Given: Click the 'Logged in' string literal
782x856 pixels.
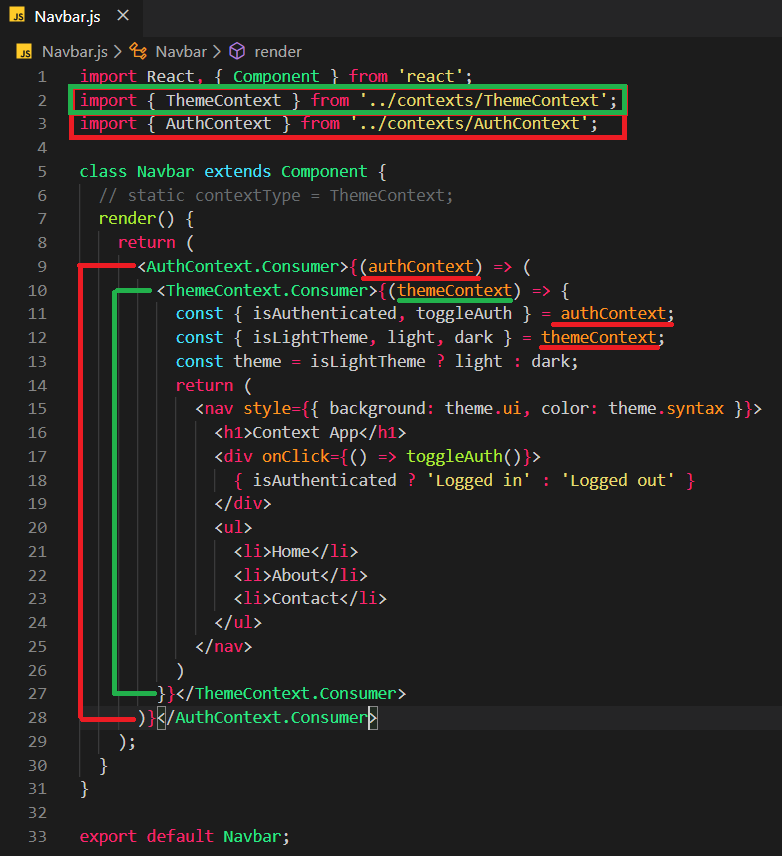Looking at the screenshot, I should coord(454,480).
